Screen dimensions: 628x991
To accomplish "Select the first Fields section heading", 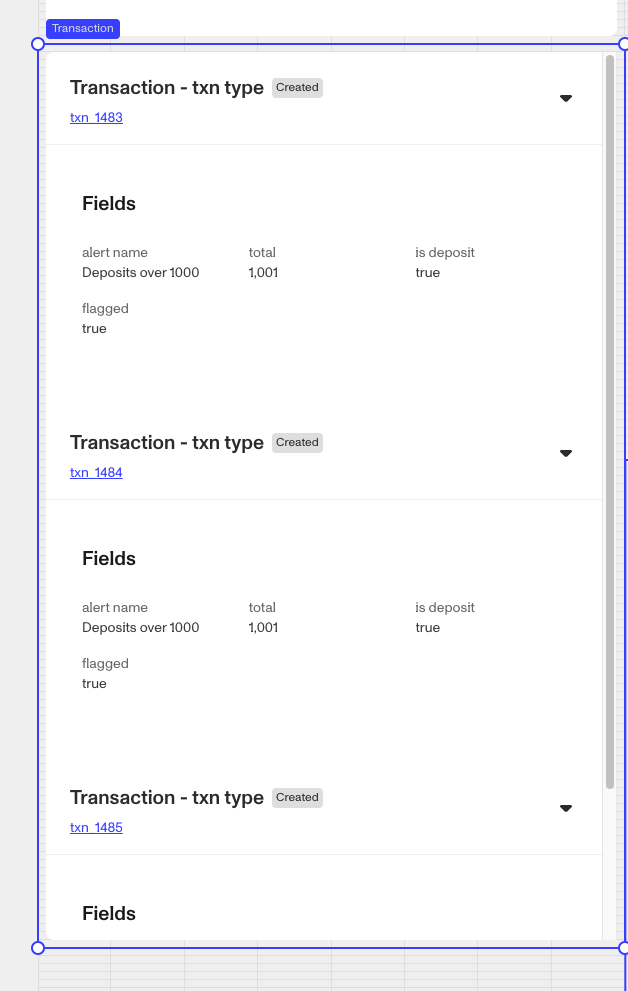I will (x=109, y=204).
